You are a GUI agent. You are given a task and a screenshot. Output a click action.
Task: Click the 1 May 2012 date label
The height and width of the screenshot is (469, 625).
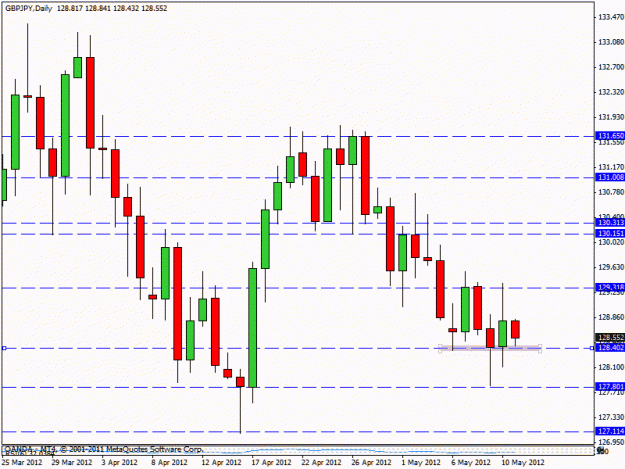(x=421, y=462)
